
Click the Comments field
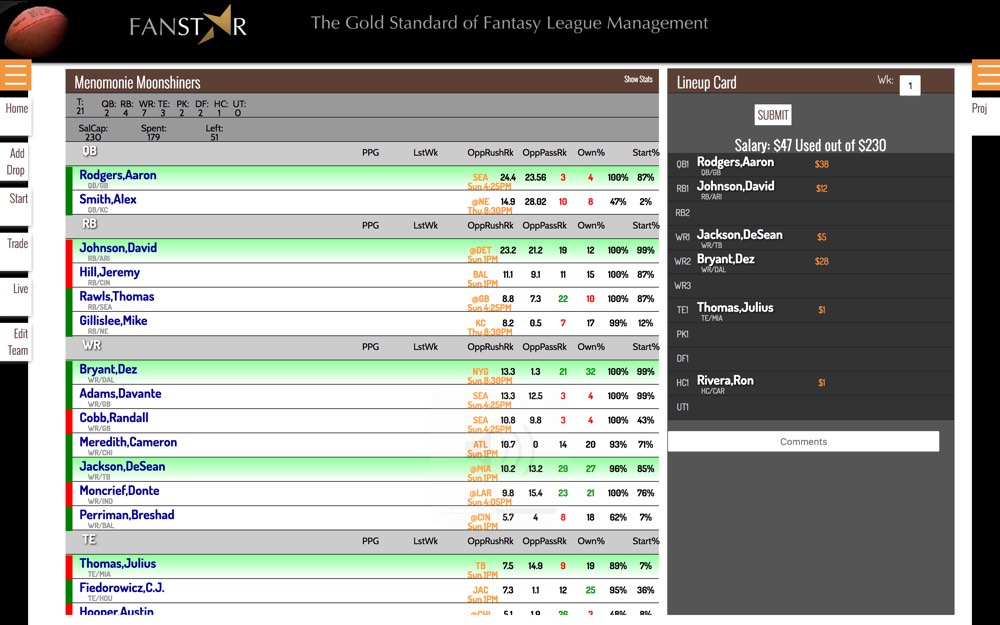[804, 441]
